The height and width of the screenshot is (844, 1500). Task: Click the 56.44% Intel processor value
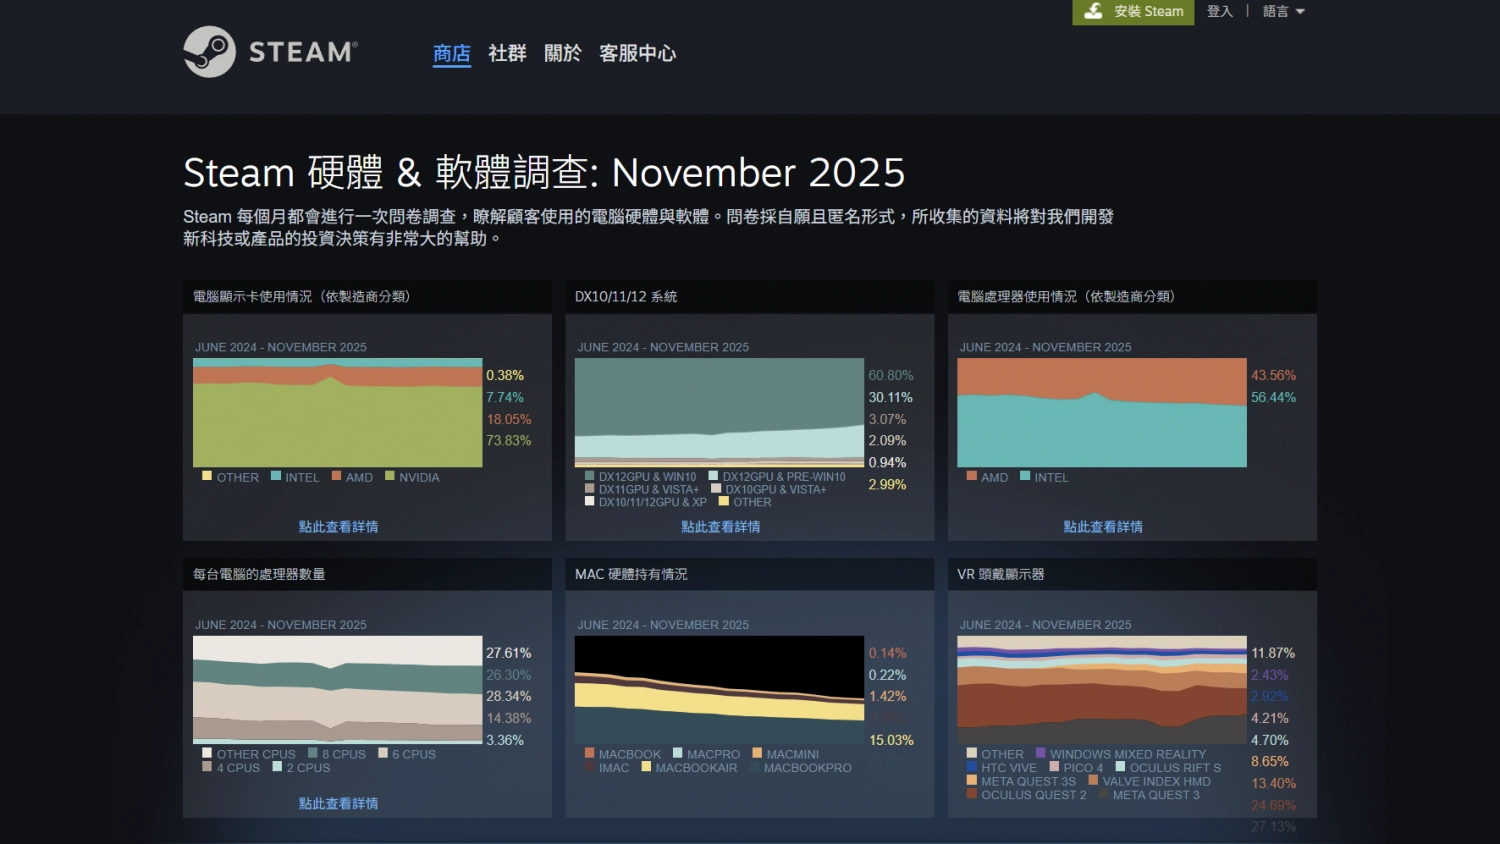(x=1273, y=397)
